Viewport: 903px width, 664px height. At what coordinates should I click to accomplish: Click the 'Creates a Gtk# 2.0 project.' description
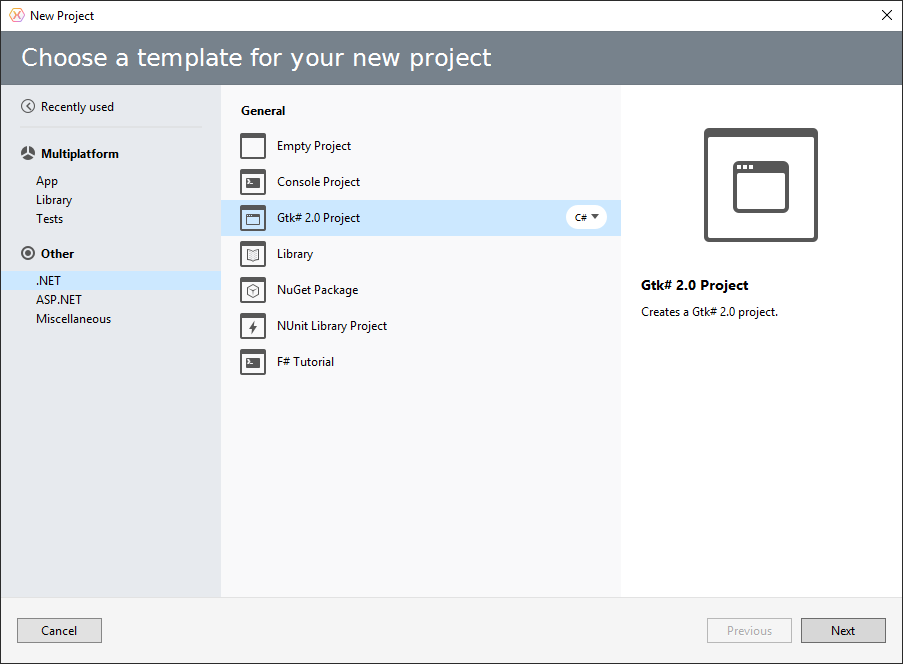[710, 312]
